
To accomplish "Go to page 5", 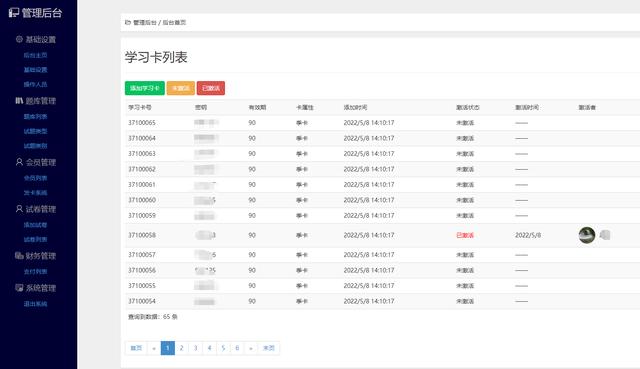I will click(x=223, y=348).
